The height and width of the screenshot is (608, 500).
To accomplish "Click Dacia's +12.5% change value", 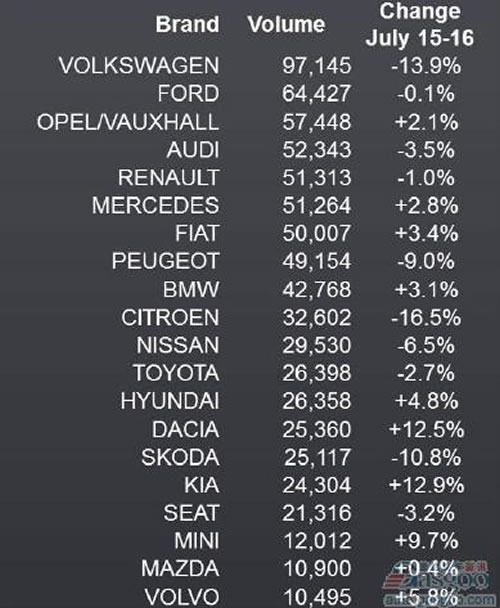I will (x=426, y=429).
